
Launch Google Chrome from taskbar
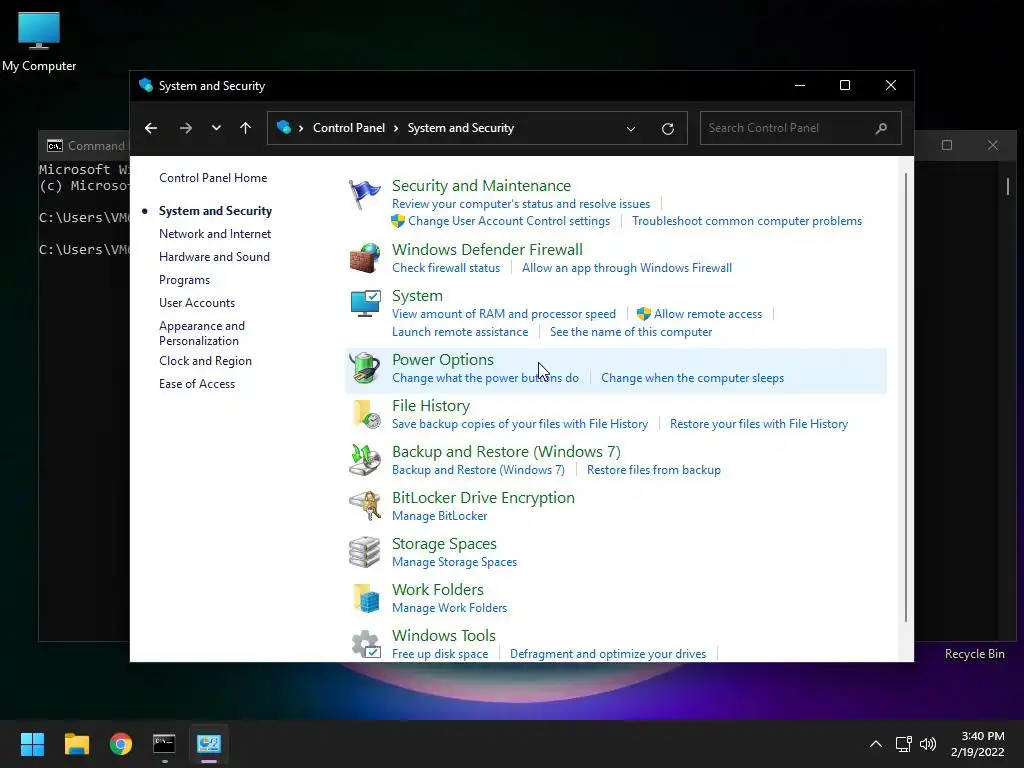click(x=121, y=744)
